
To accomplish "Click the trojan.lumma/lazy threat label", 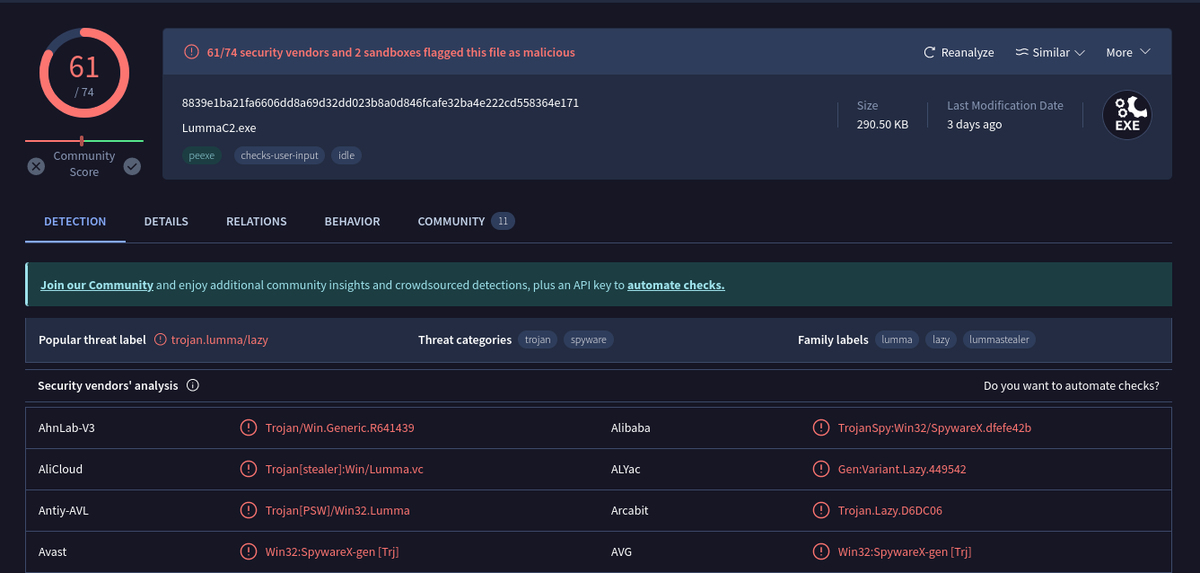I will pyautogui.click(x=220, y=340).
